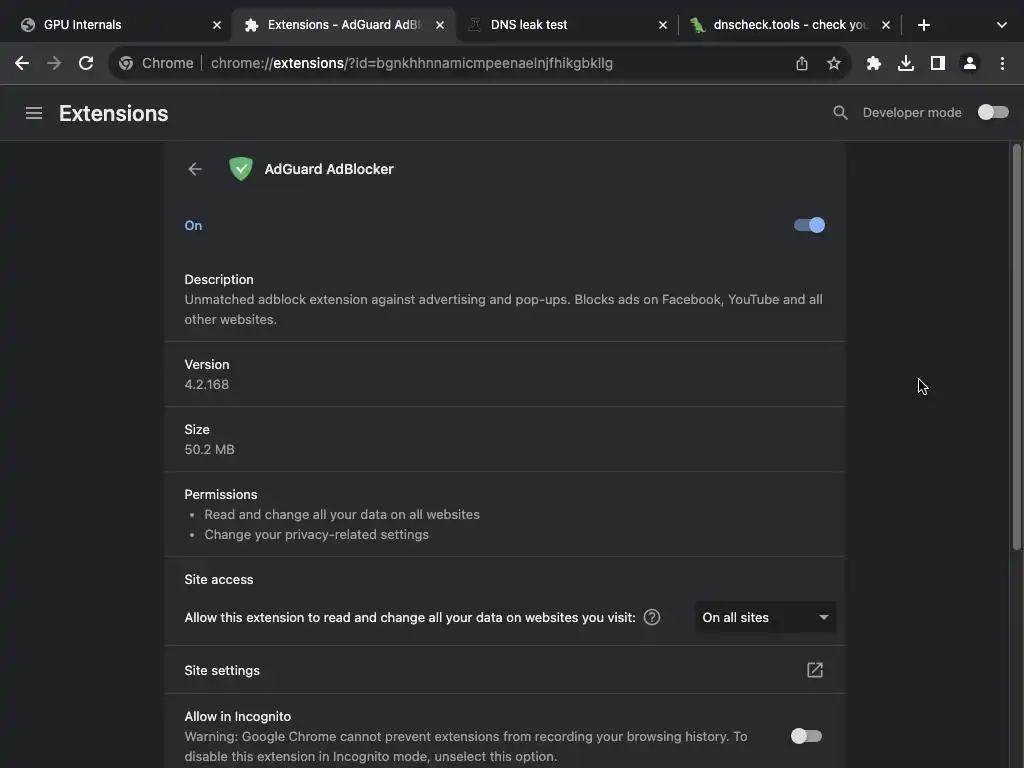Click the search extensions magnifier icon

pyautogui.click(x=840, y=113)
